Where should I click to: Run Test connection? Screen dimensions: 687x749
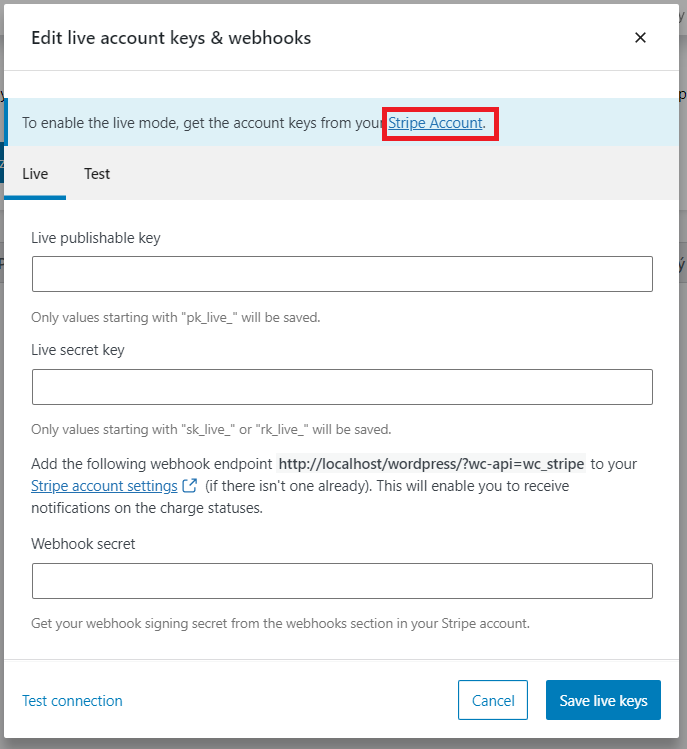pyautogui.click(x=72, y=701)
